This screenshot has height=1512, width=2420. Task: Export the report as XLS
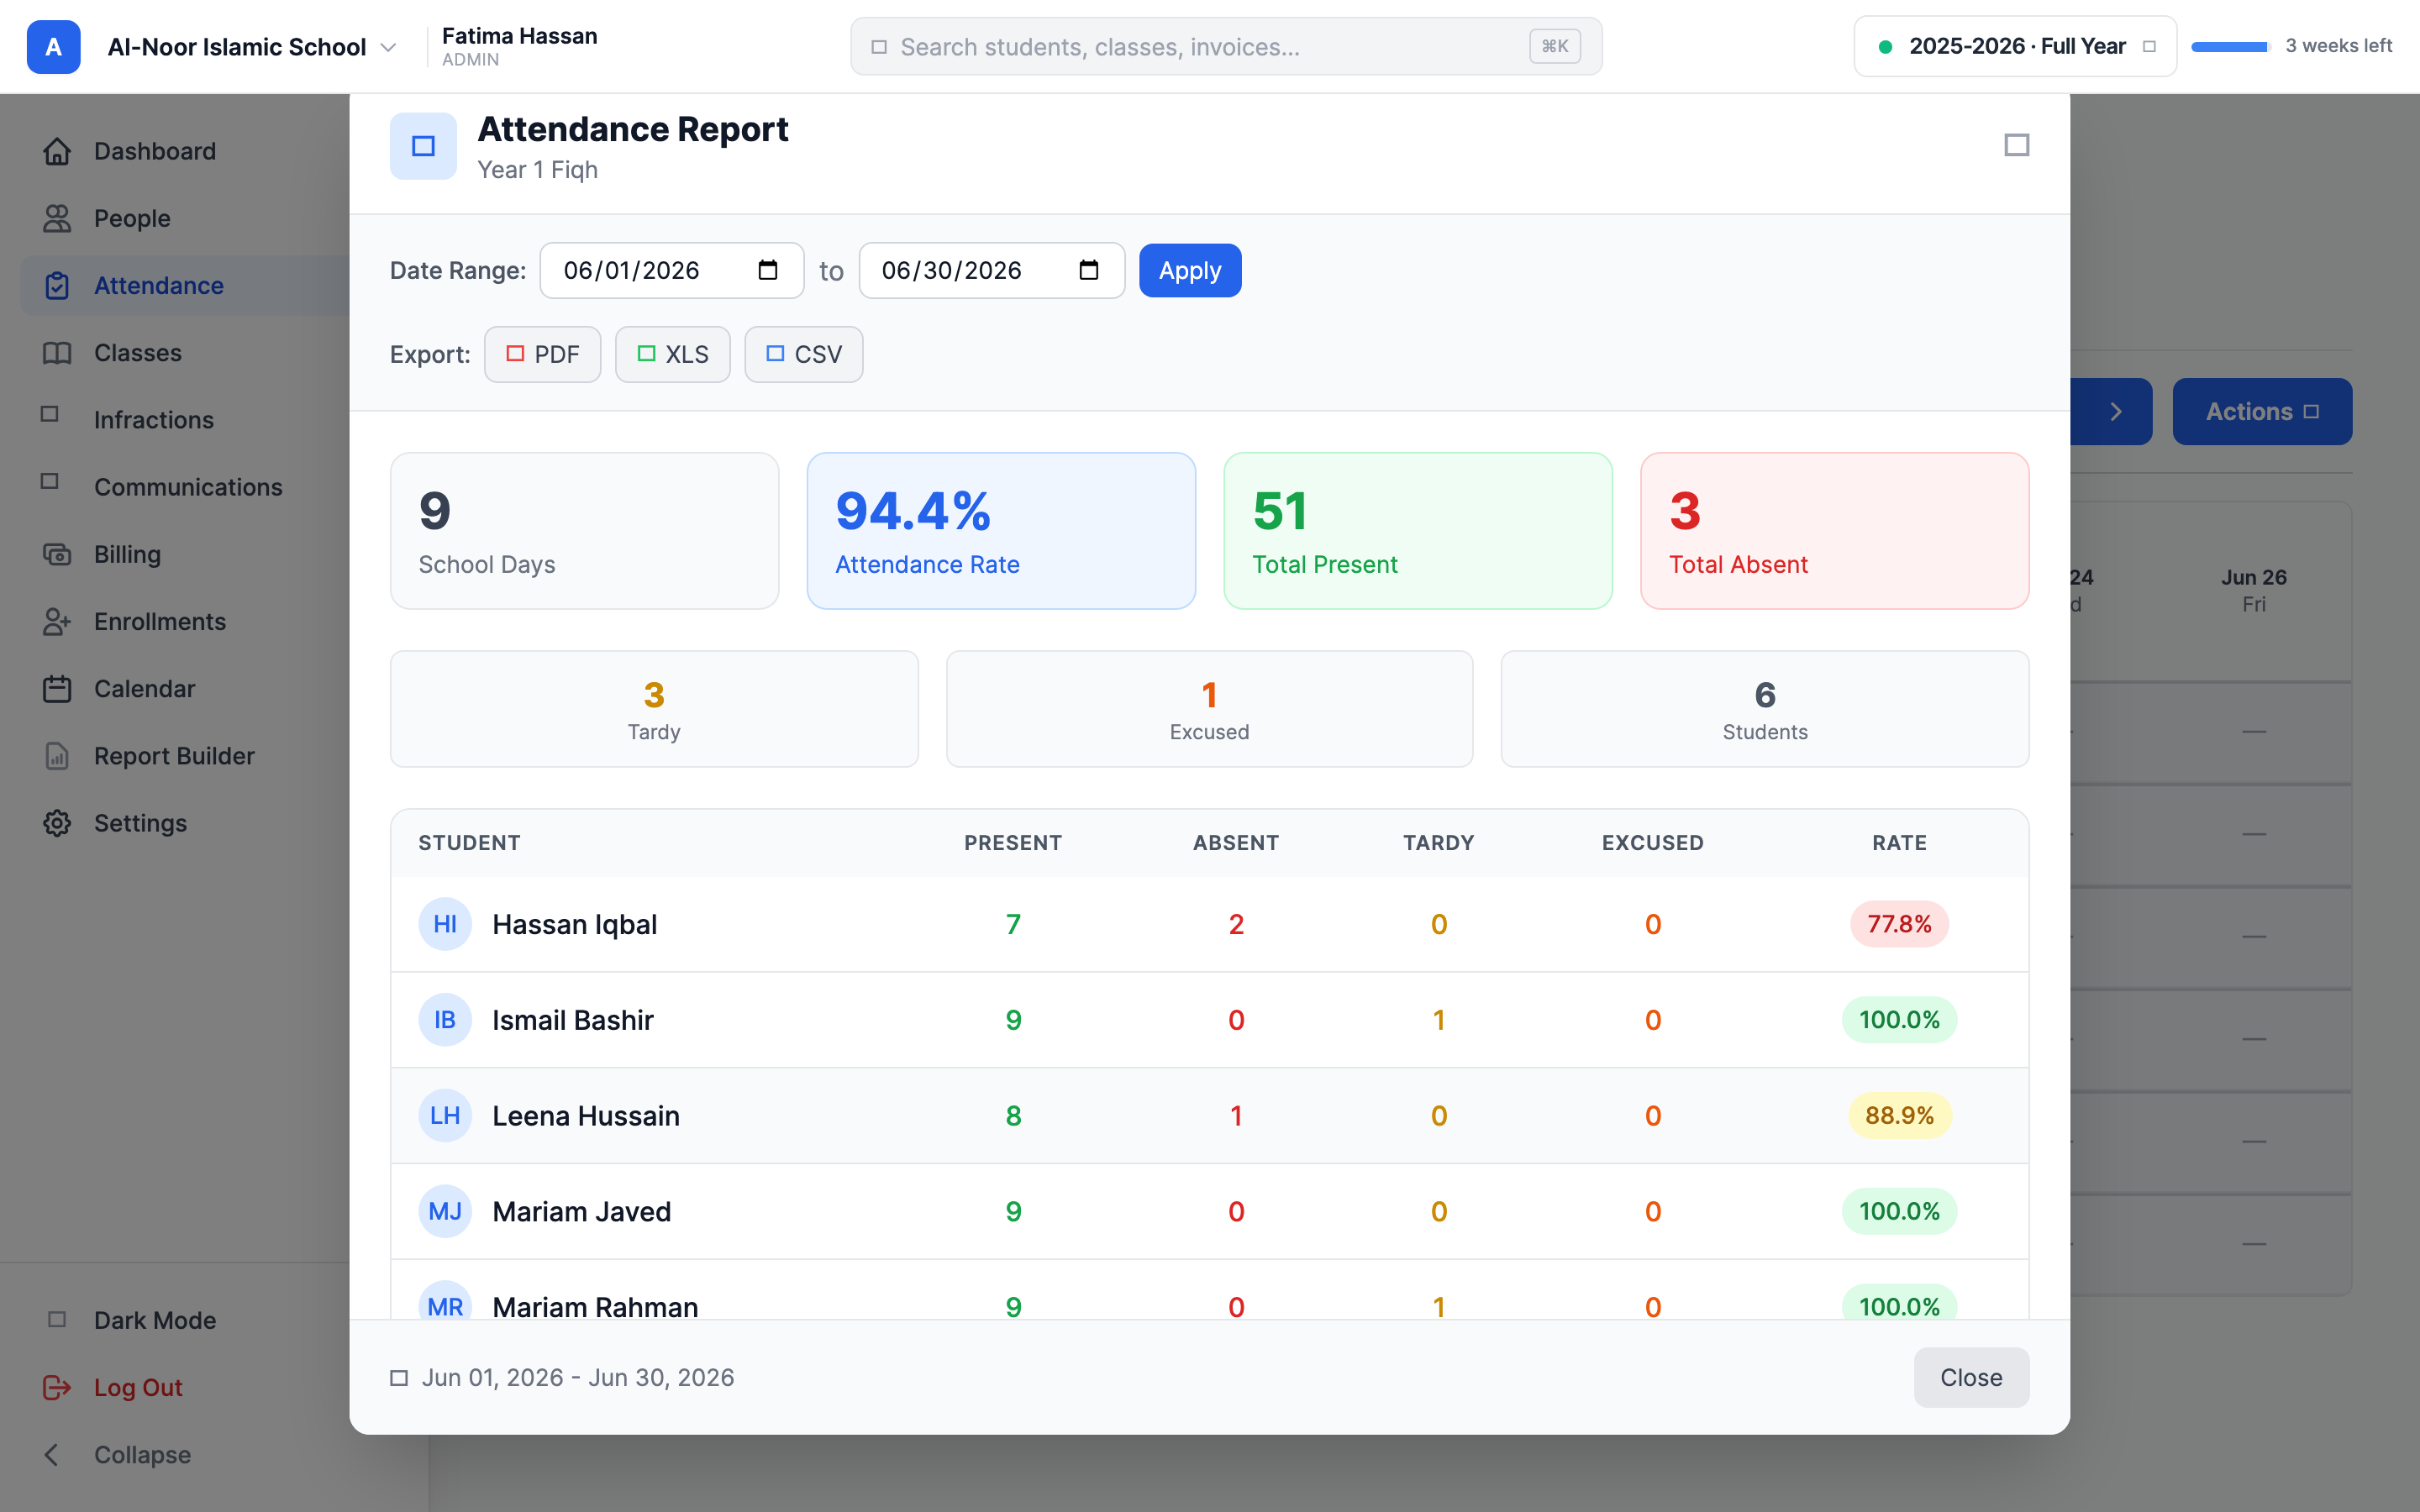coord(672,354)
